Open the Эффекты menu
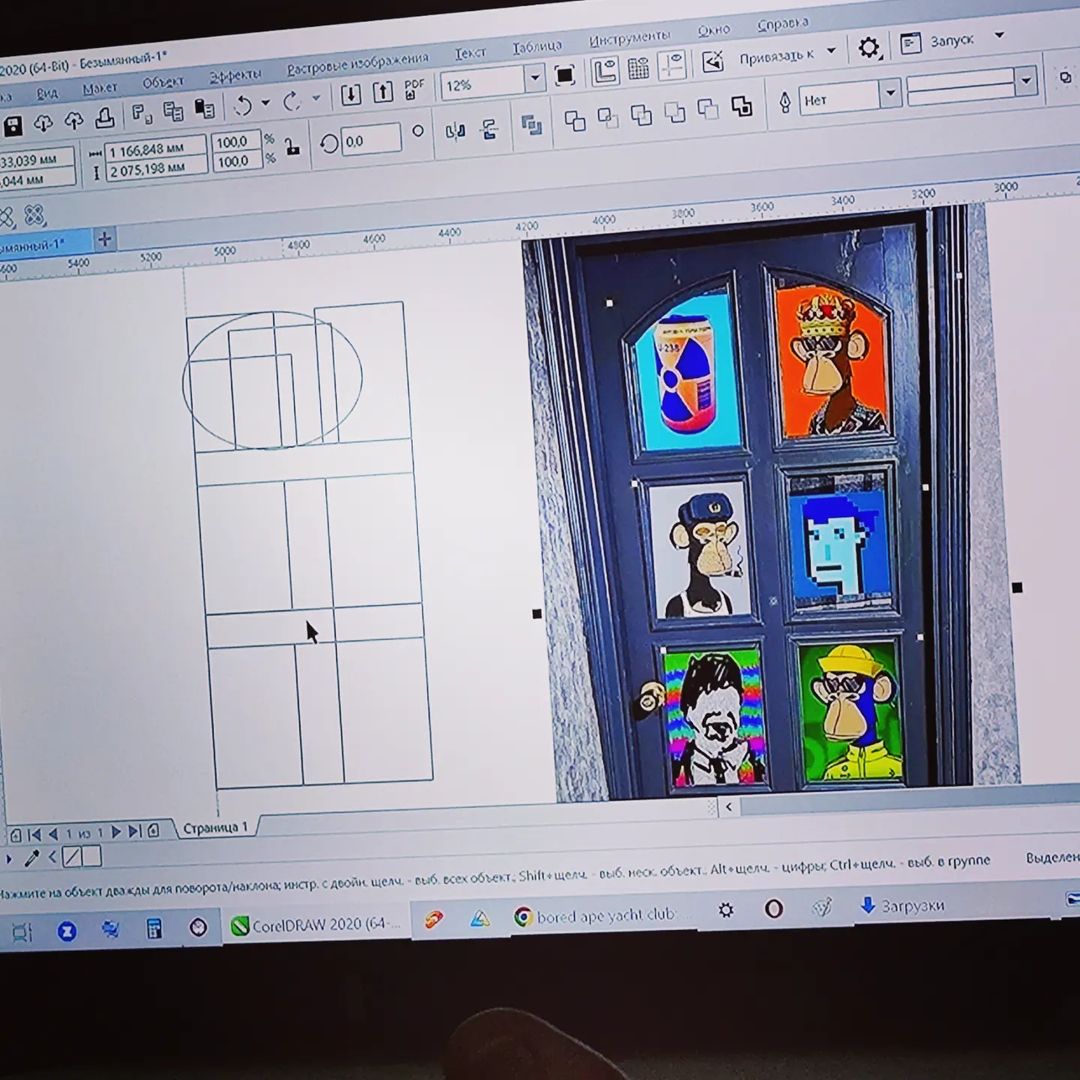 click(x=236, y=74)
